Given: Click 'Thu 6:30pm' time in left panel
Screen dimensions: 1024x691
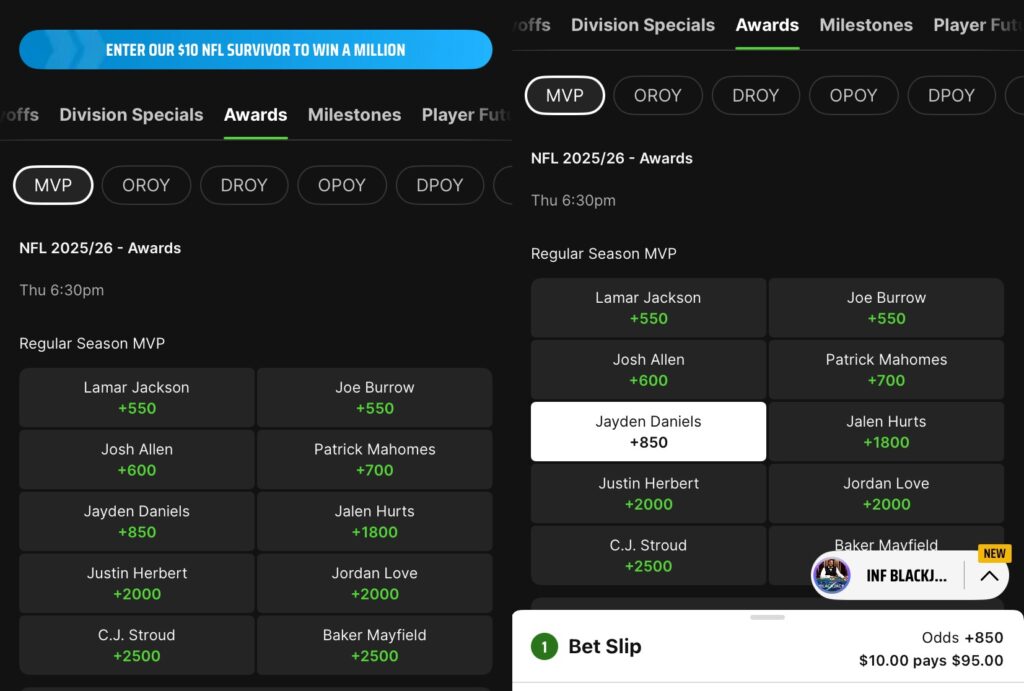Looking at the screenshot, I should click(x=61, y=290).
